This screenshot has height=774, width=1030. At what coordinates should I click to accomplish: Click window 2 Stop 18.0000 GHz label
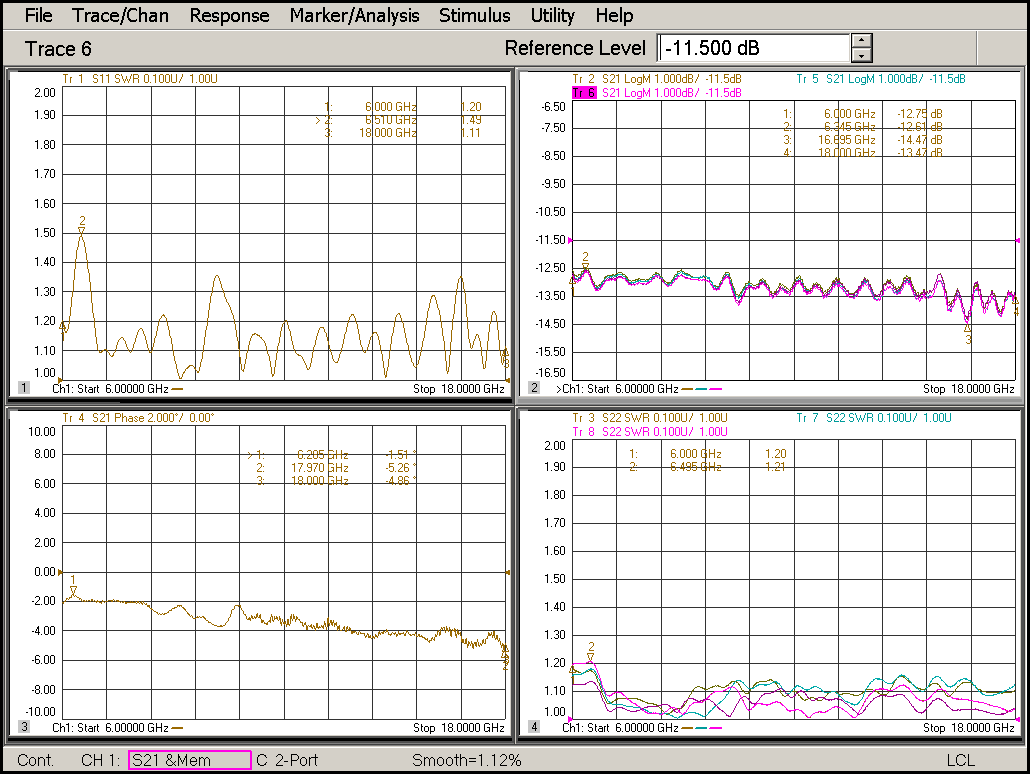pos(968,388)
